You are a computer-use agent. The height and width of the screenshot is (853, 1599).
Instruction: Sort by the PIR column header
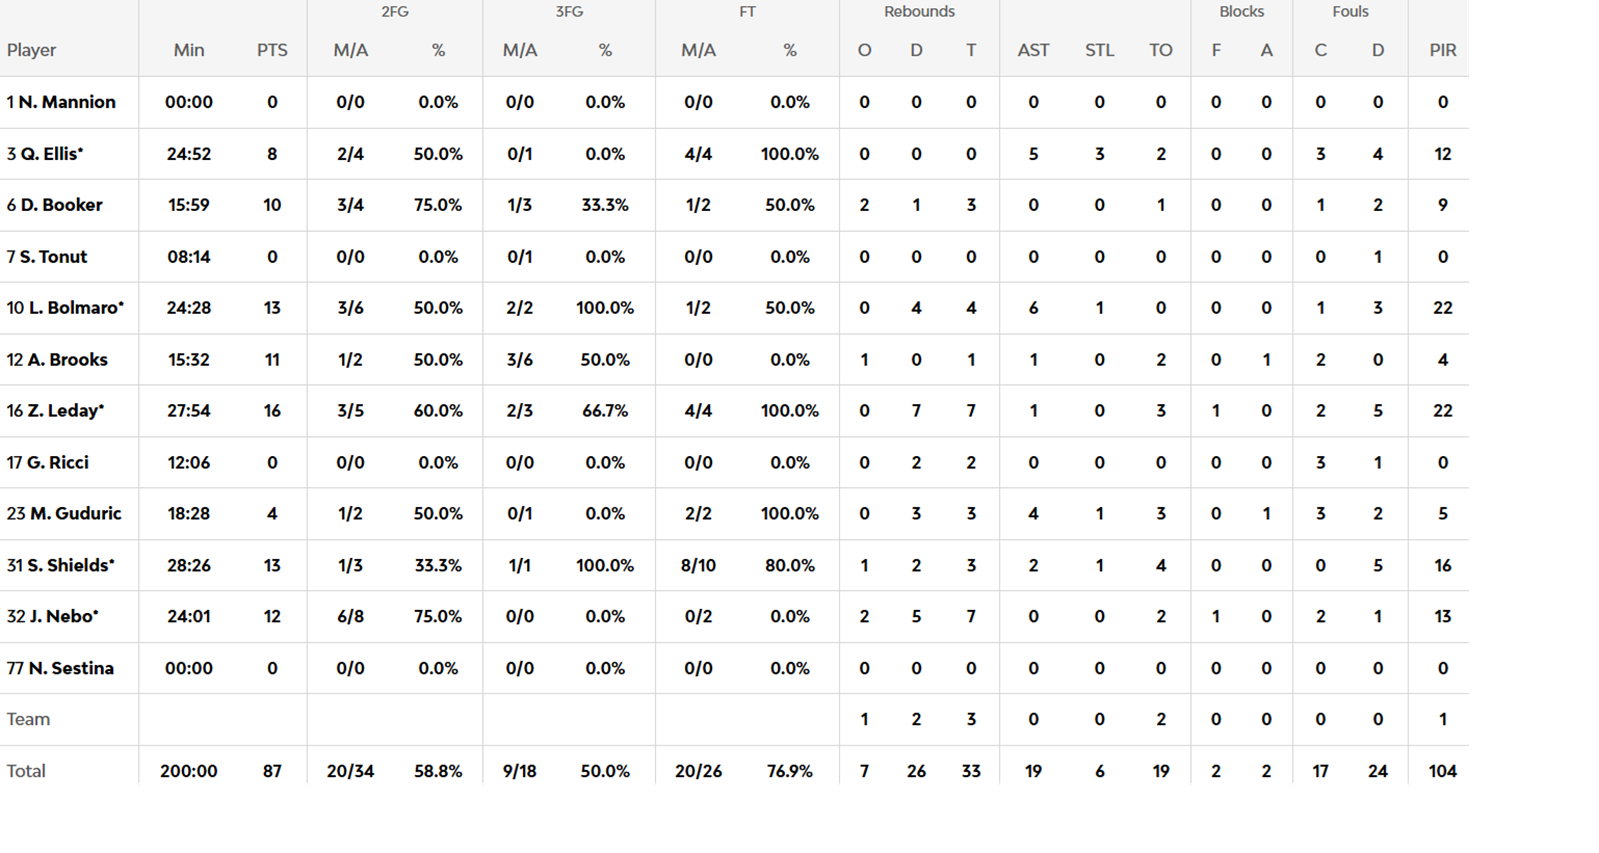click(1442, 50)
